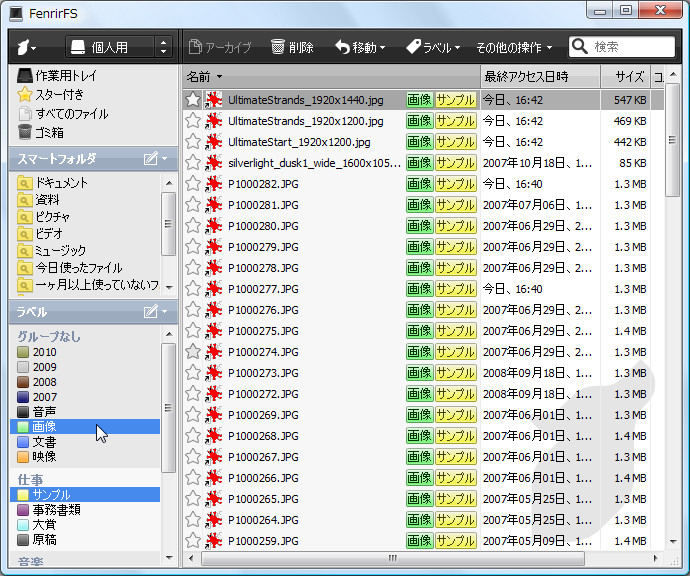Select the 文書 label
The image size is (690, 576).
[85, 442]
